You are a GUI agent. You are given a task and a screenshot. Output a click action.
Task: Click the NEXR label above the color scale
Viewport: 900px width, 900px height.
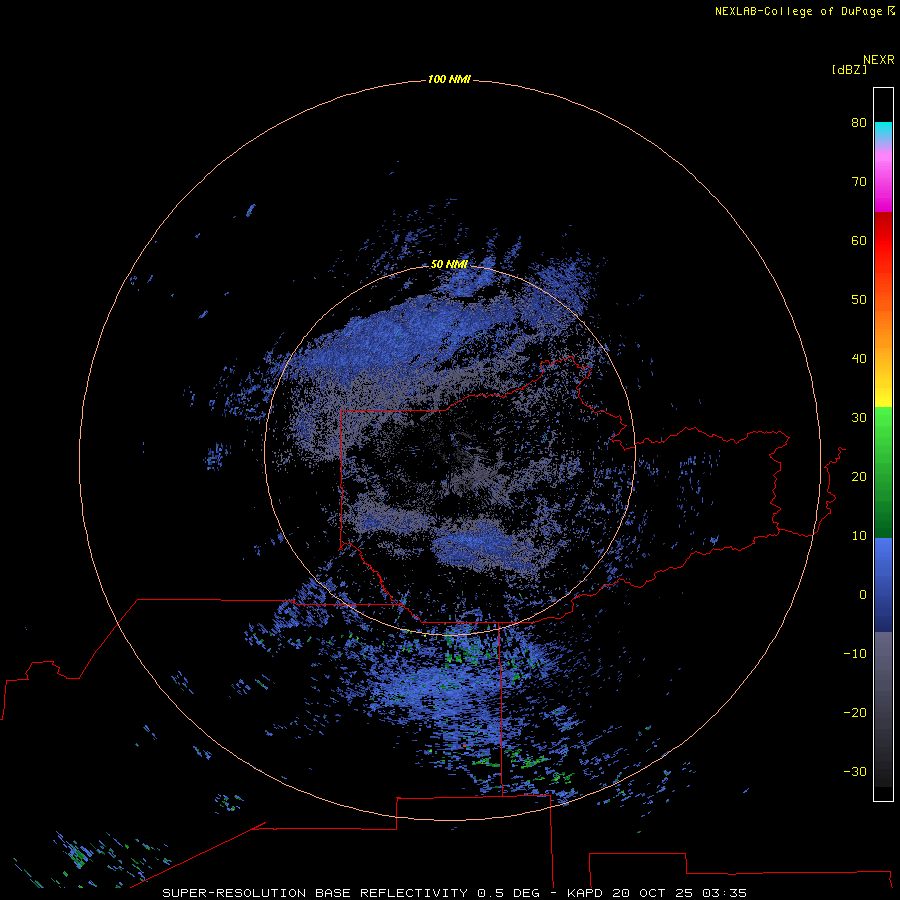point(879,60)
